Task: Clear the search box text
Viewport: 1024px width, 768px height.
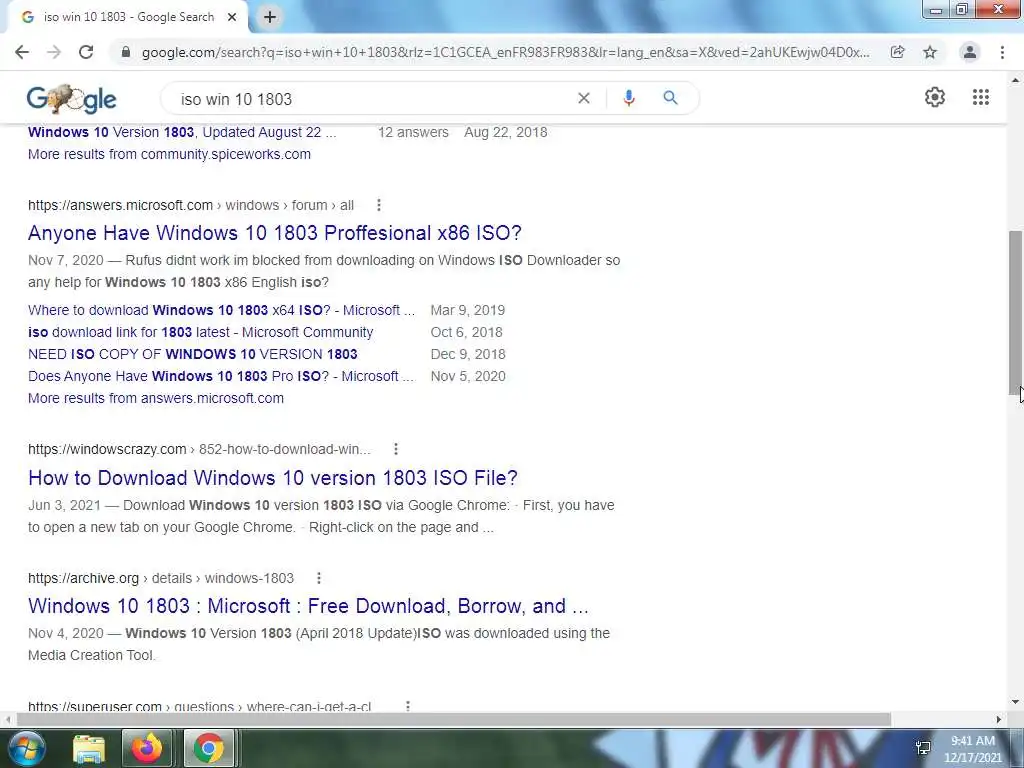Action: tap(584, 98)
